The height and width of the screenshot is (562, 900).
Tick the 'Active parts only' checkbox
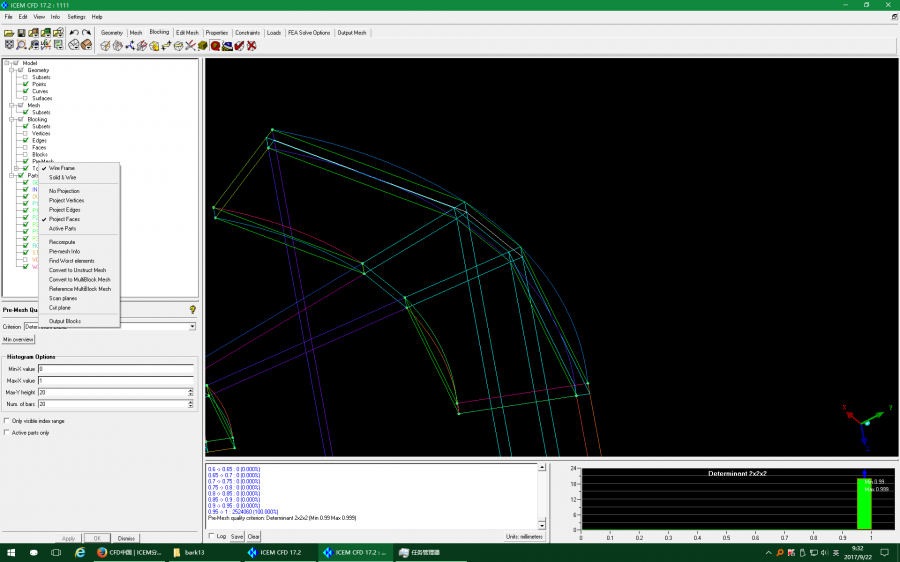(x=8, y=433)
